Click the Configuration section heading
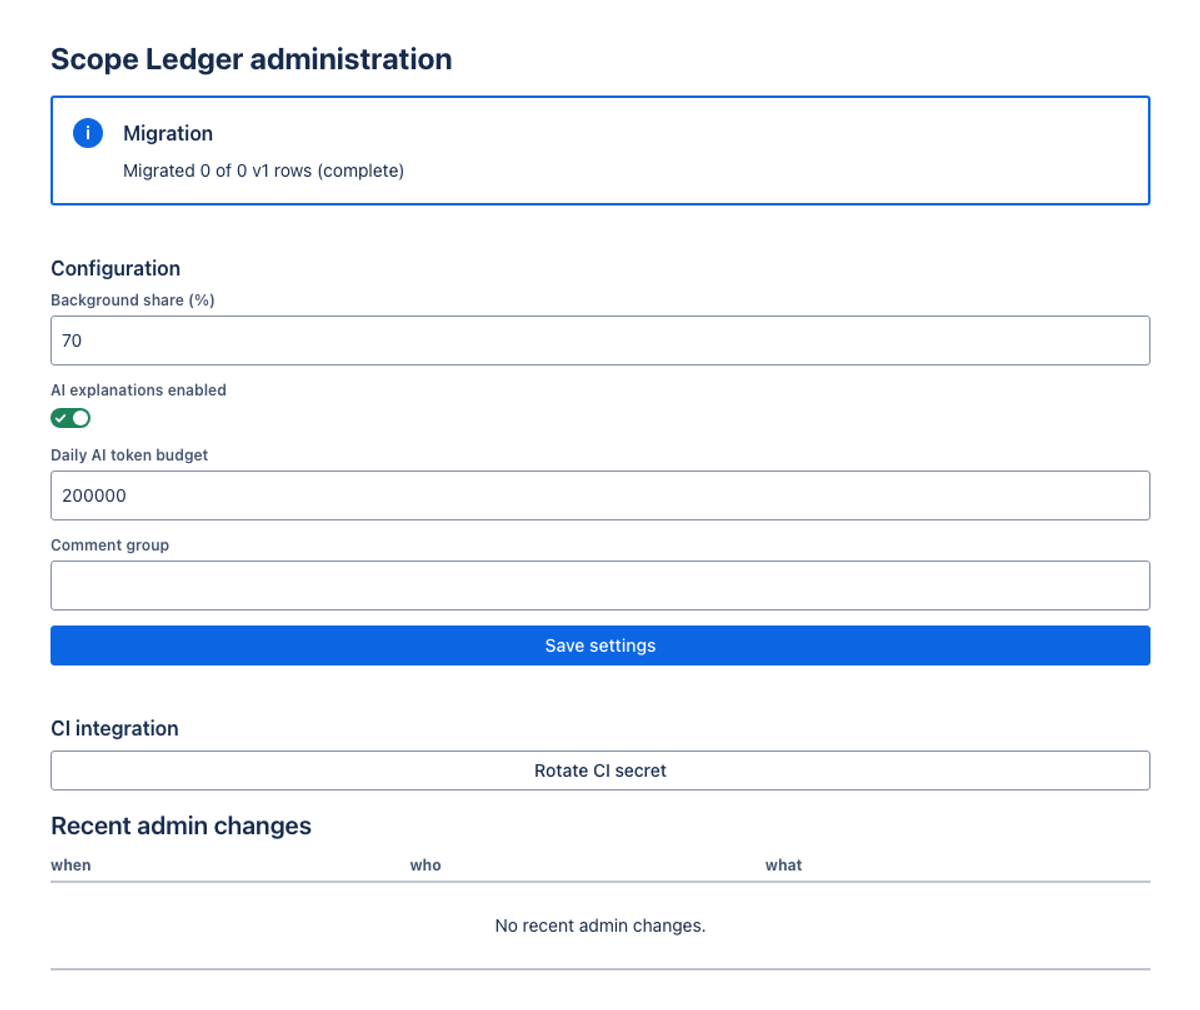This screenshot has height=1010, width=1200. click(116, 268)
